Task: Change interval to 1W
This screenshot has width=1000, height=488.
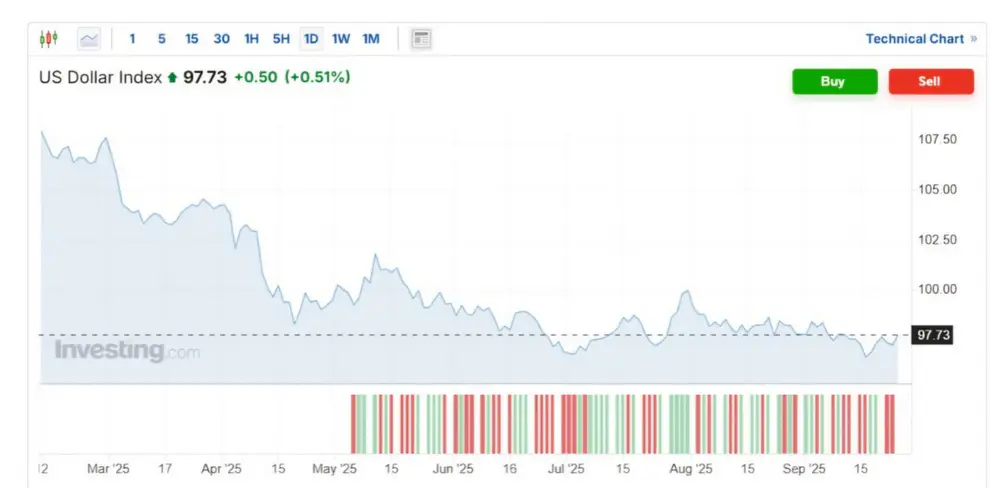Action: coord(341,39)
